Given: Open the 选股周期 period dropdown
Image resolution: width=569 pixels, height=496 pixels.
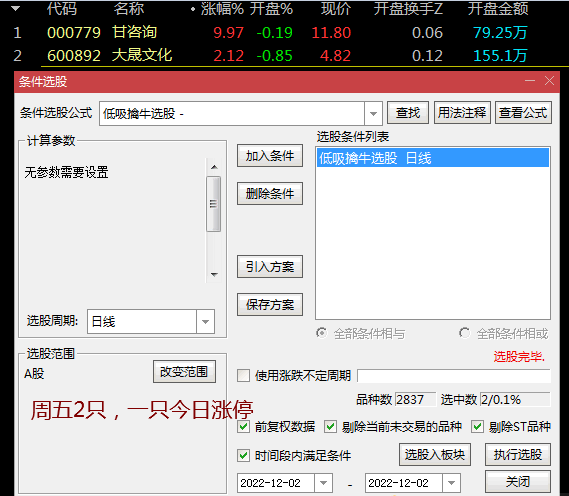Looking at the screenshot, I should [205, 321].
